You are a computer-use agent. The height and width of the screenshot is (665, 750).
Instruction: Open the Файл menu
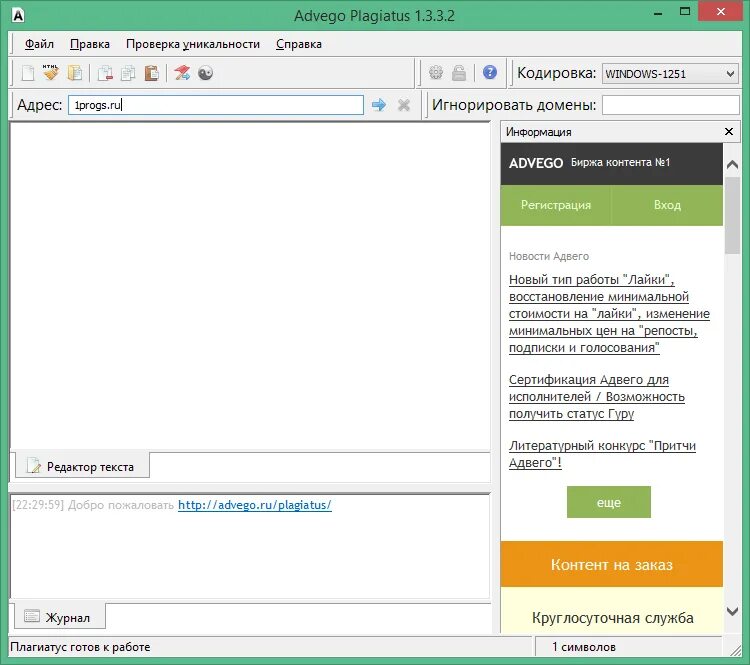[x=39, y=44]
